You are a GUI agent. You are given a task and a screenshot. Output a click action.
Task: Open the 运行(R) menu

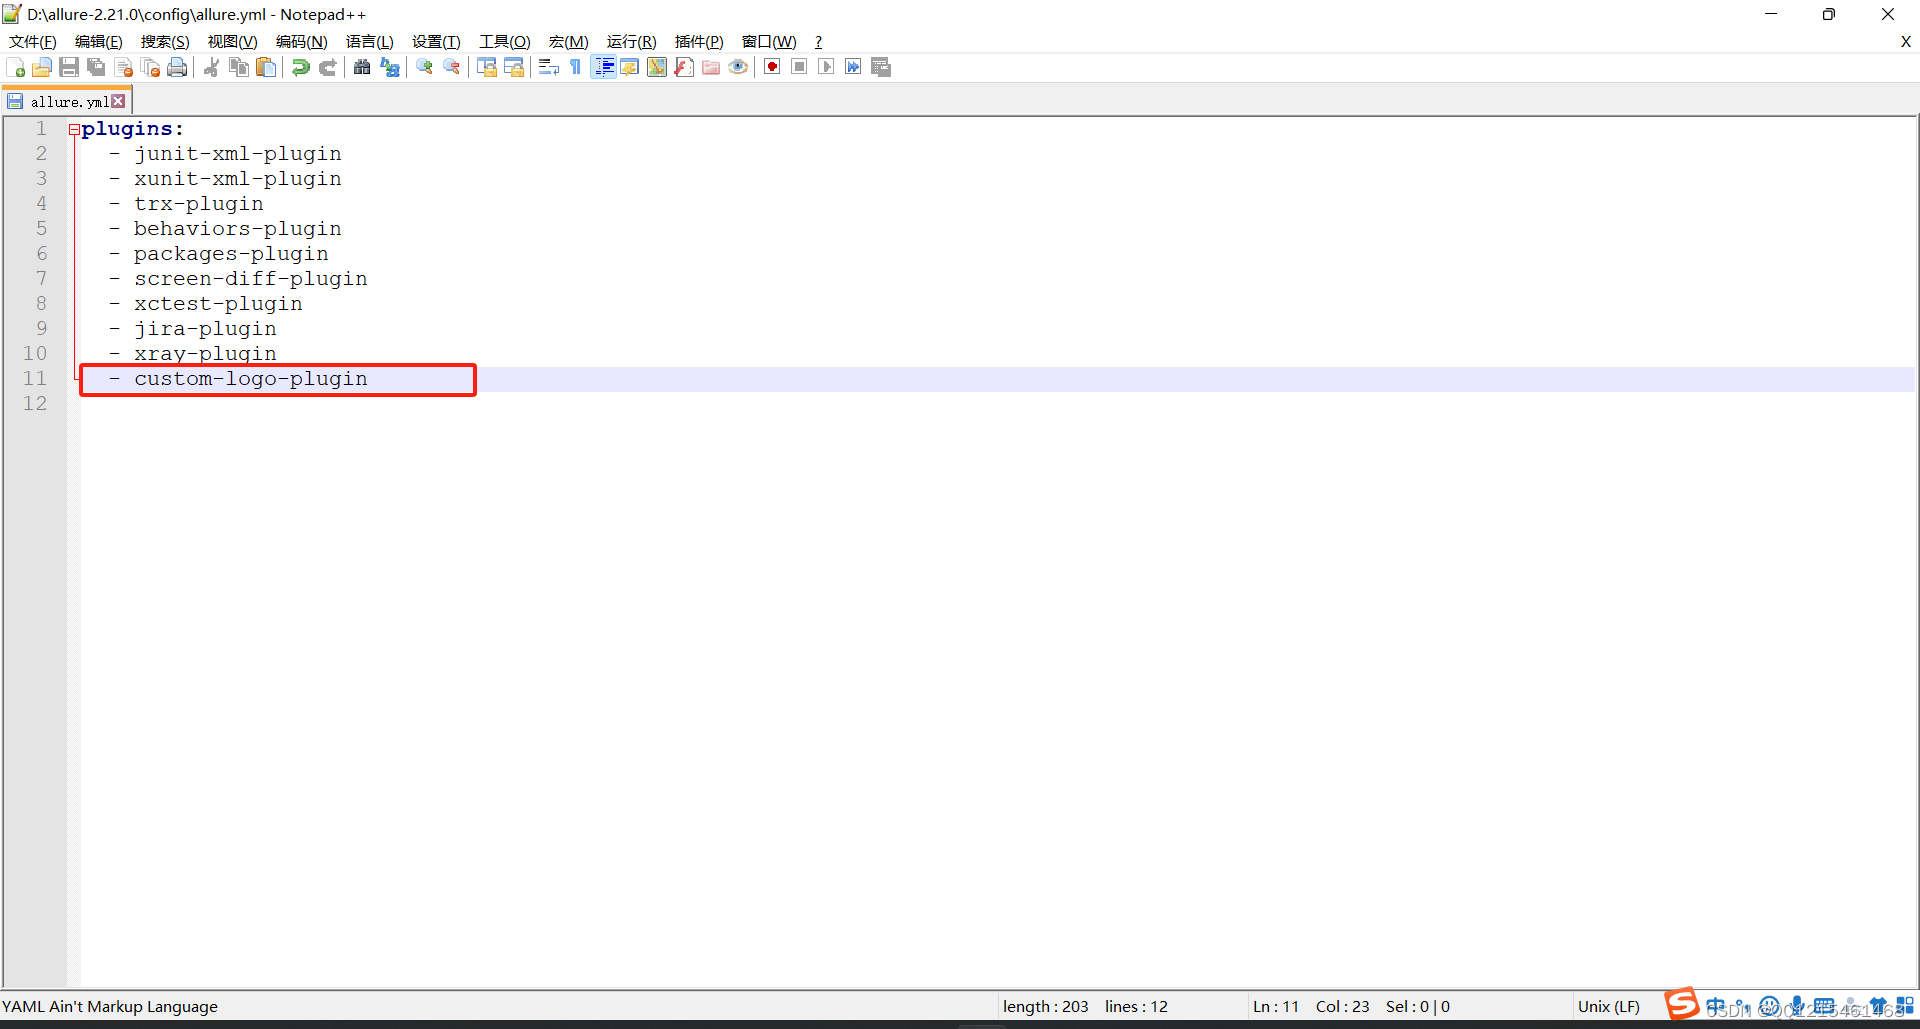632,42
